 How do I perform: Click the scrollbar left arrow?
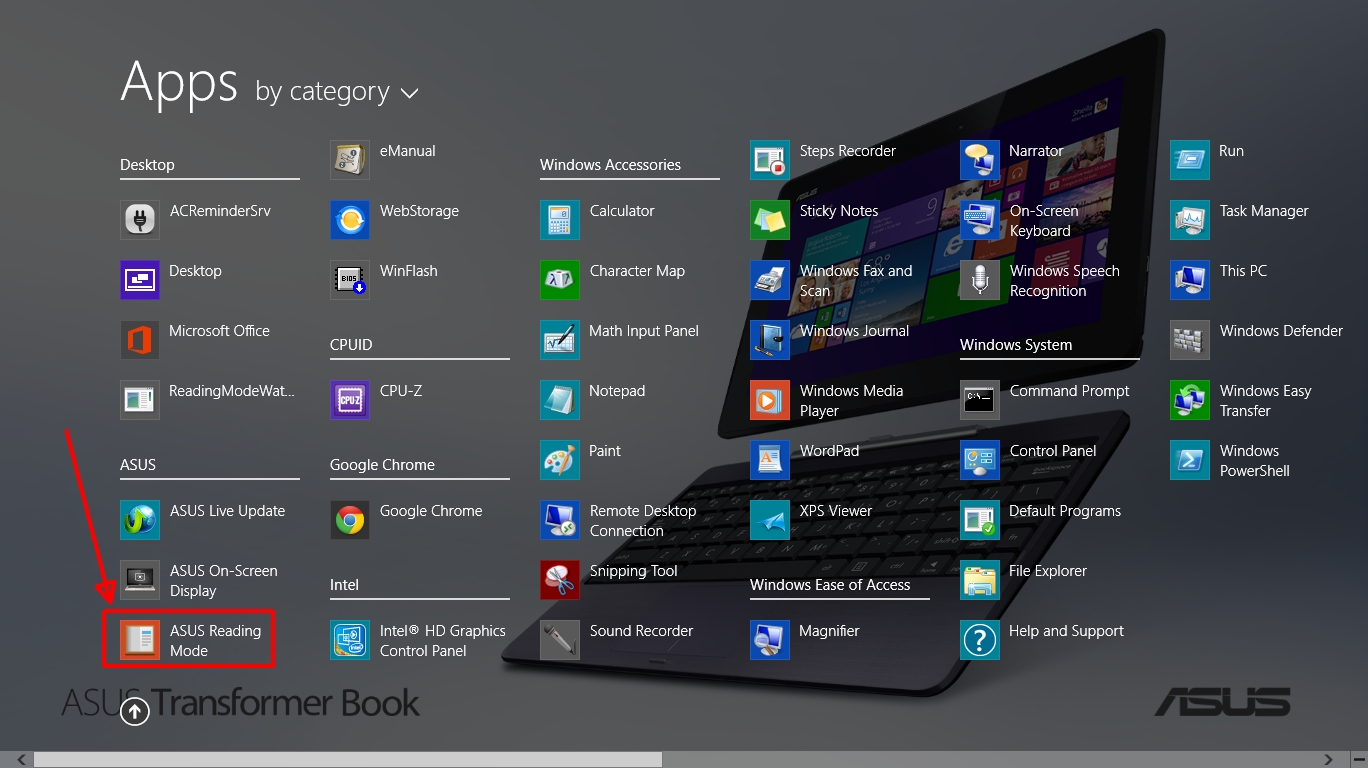click(x=19, y=760)
